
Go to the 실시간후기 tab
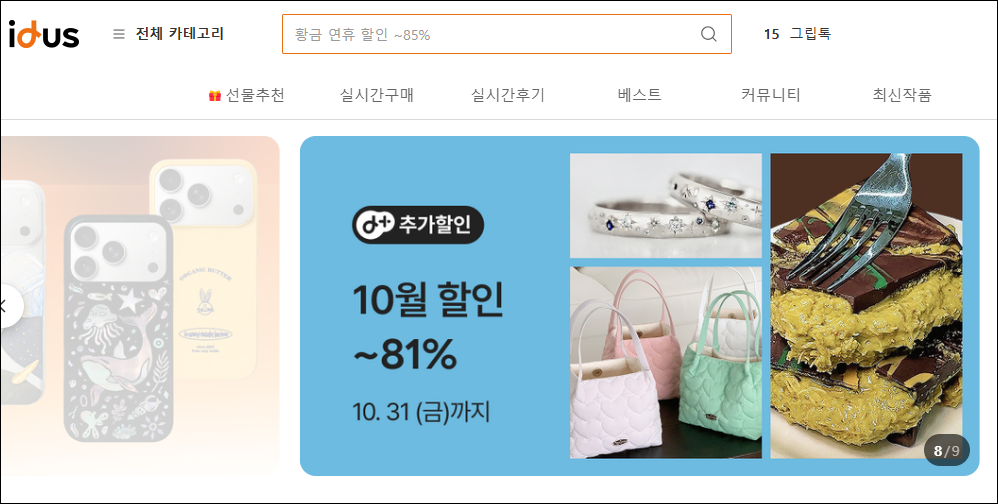(x=508, y=95)
